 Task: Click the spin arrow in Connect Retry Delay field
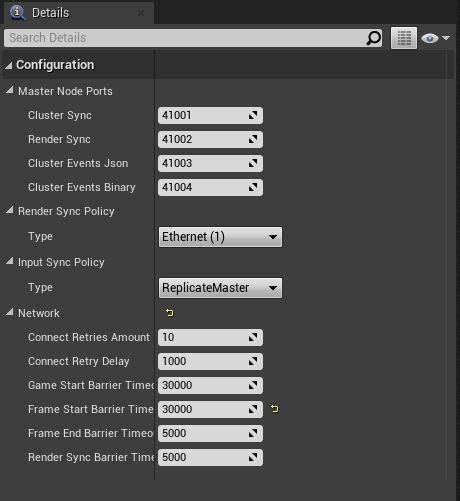[253, 361]
